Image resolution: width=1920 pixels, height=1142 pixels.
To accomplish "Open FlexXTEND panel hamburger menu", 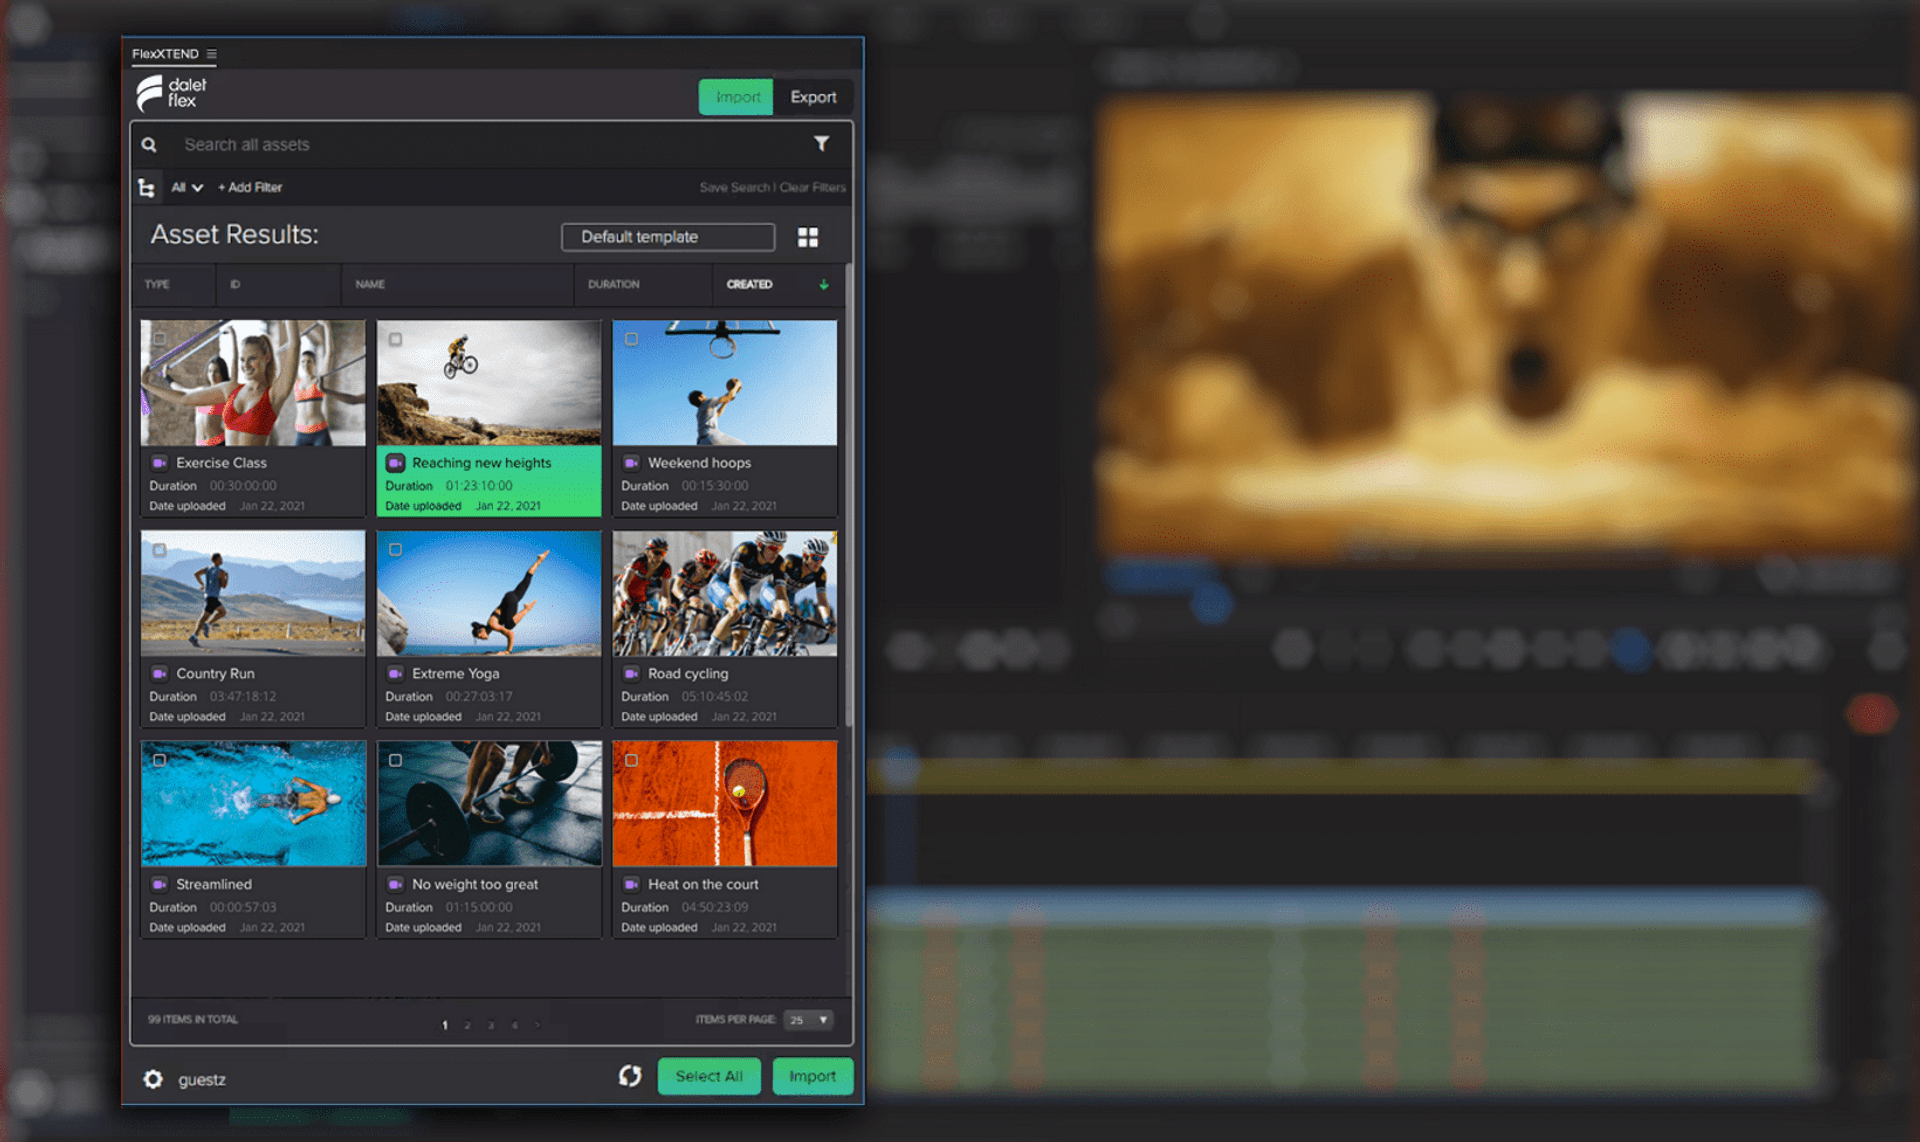I will [x=211, y=54].
